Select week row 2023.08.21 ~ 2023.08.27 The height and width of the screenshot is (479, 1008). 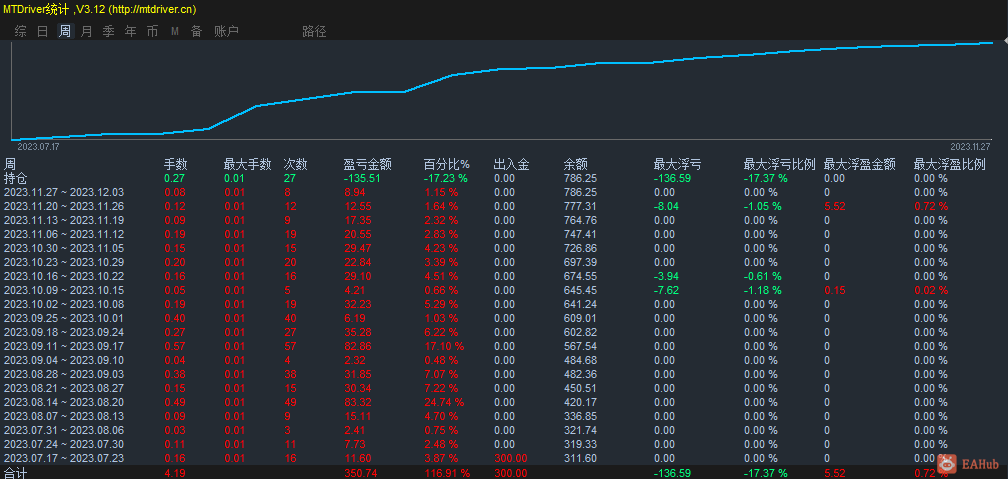pos(64,388)
